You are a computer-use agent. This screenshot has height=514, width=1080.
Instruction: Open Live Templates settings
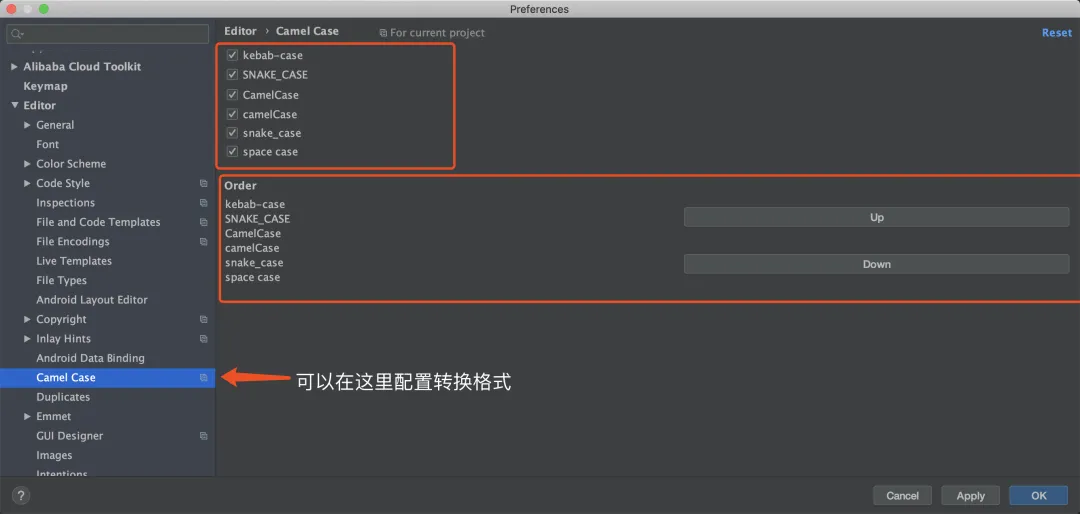tap(74, 260)
